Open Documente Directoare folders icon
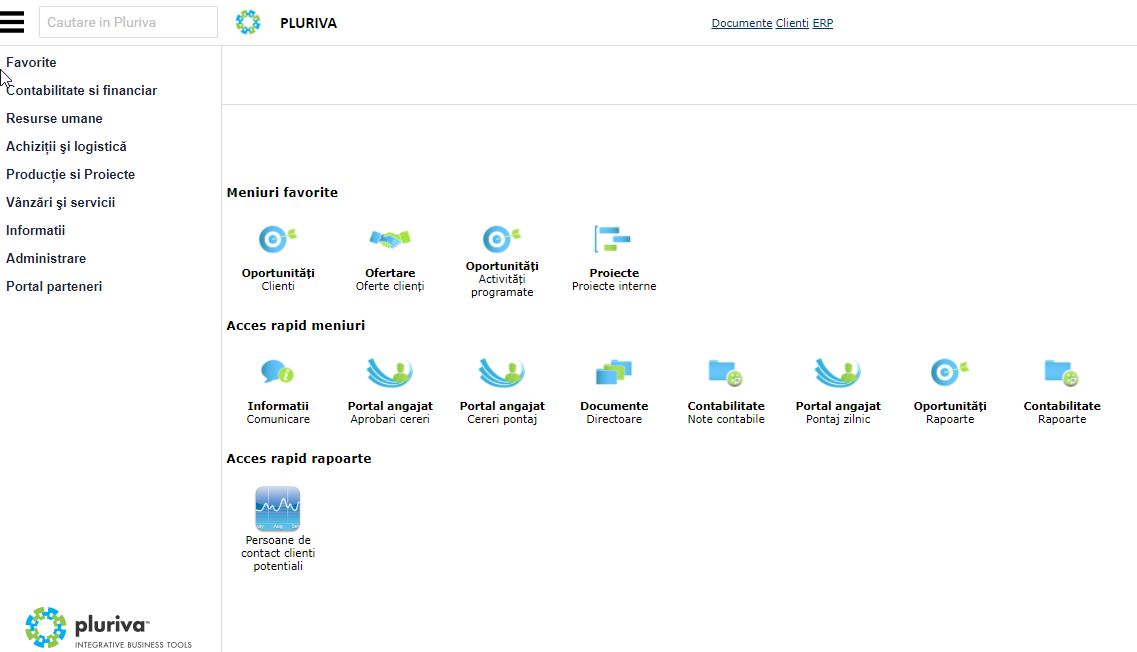This screenshot has width=1137, height=652. coord(613,372)
